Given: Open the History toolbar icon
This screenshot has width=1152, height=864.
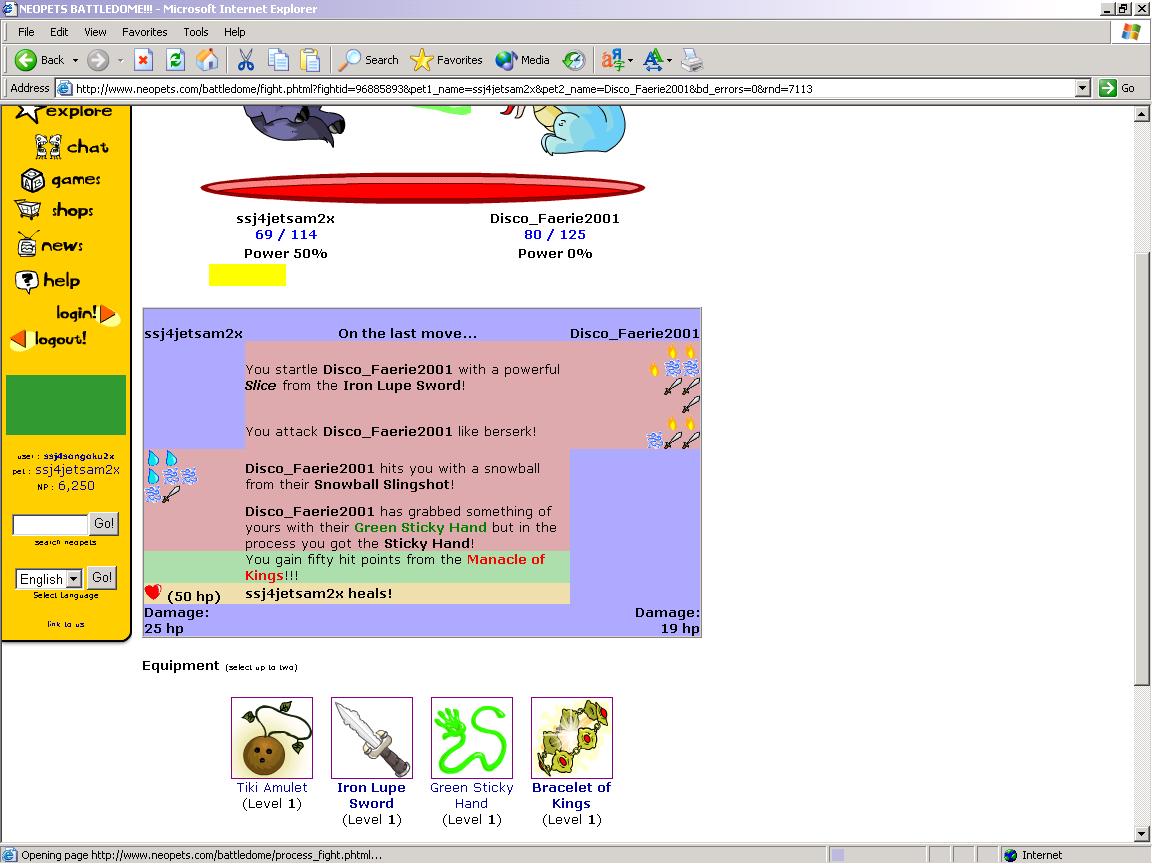Looking at the screenshot, I should tap(574, 60).
